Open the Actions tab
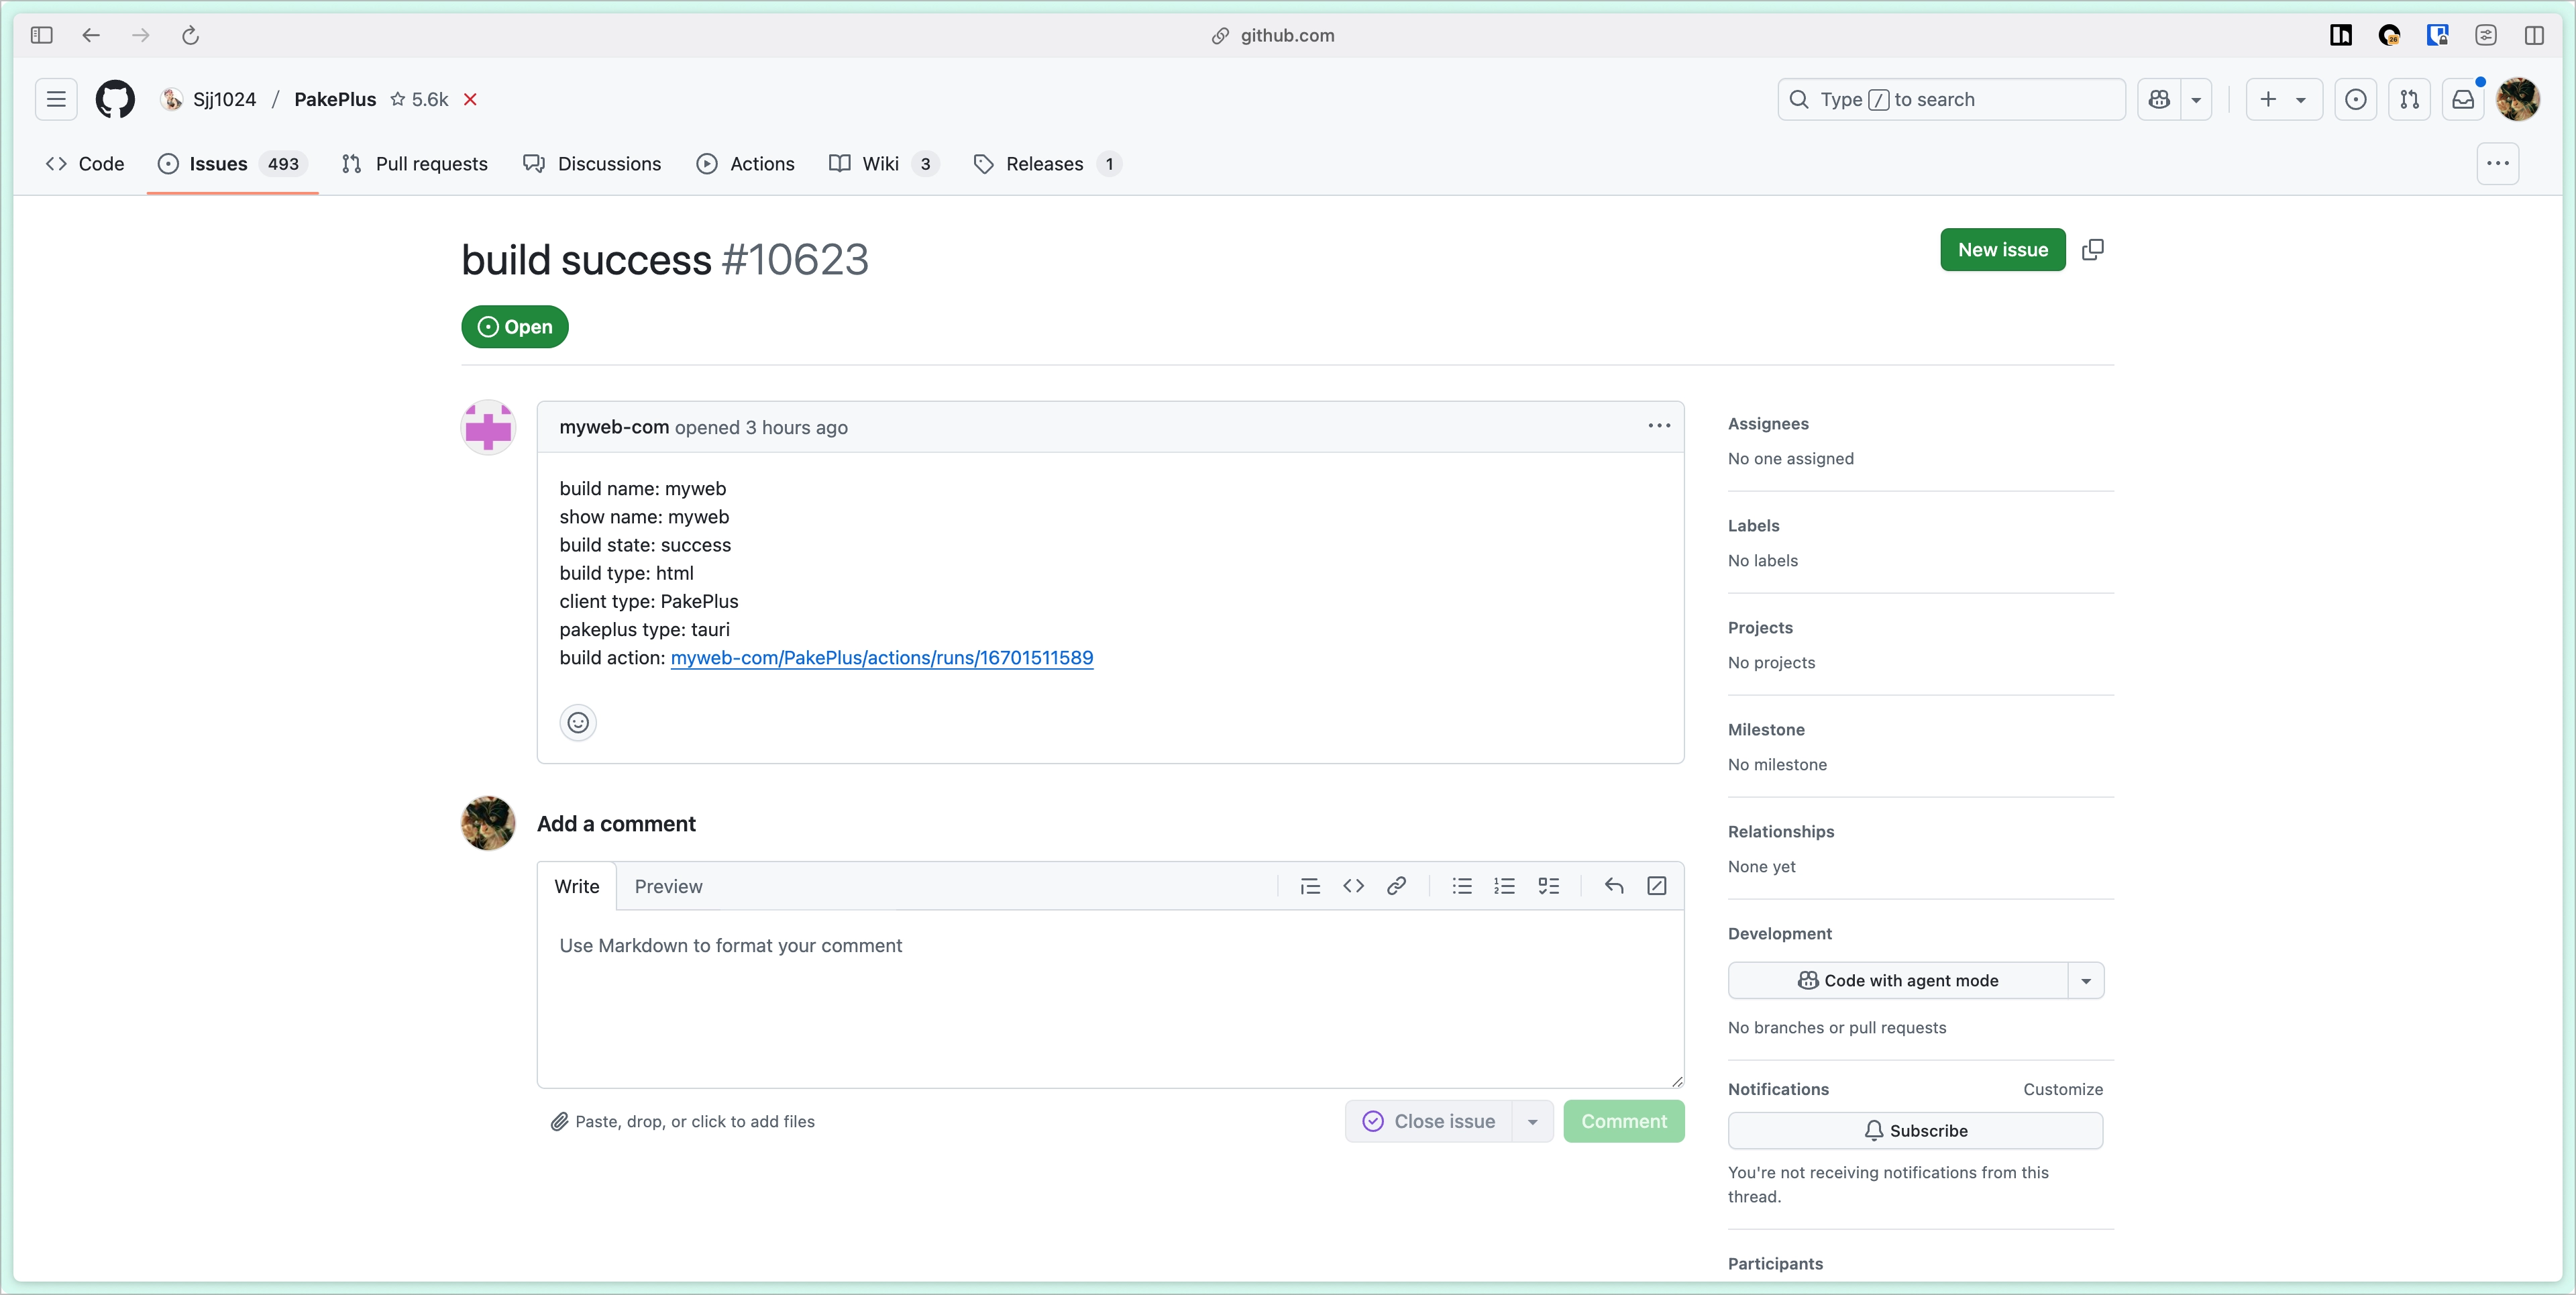This screenshot has height=1295, width=2576. coord(746,164)
